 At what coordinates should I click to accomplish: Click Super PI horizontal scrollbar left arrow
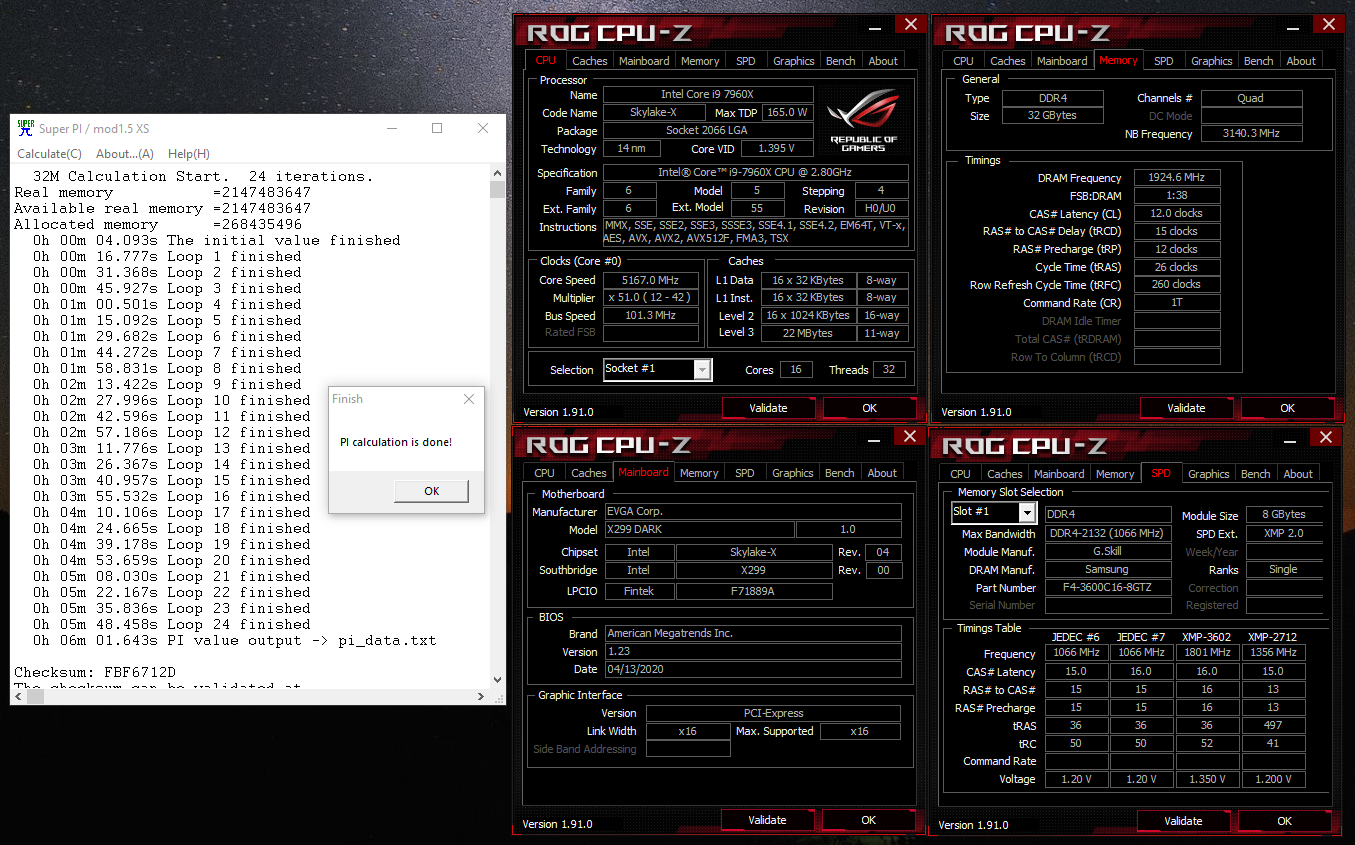[18, 697]
